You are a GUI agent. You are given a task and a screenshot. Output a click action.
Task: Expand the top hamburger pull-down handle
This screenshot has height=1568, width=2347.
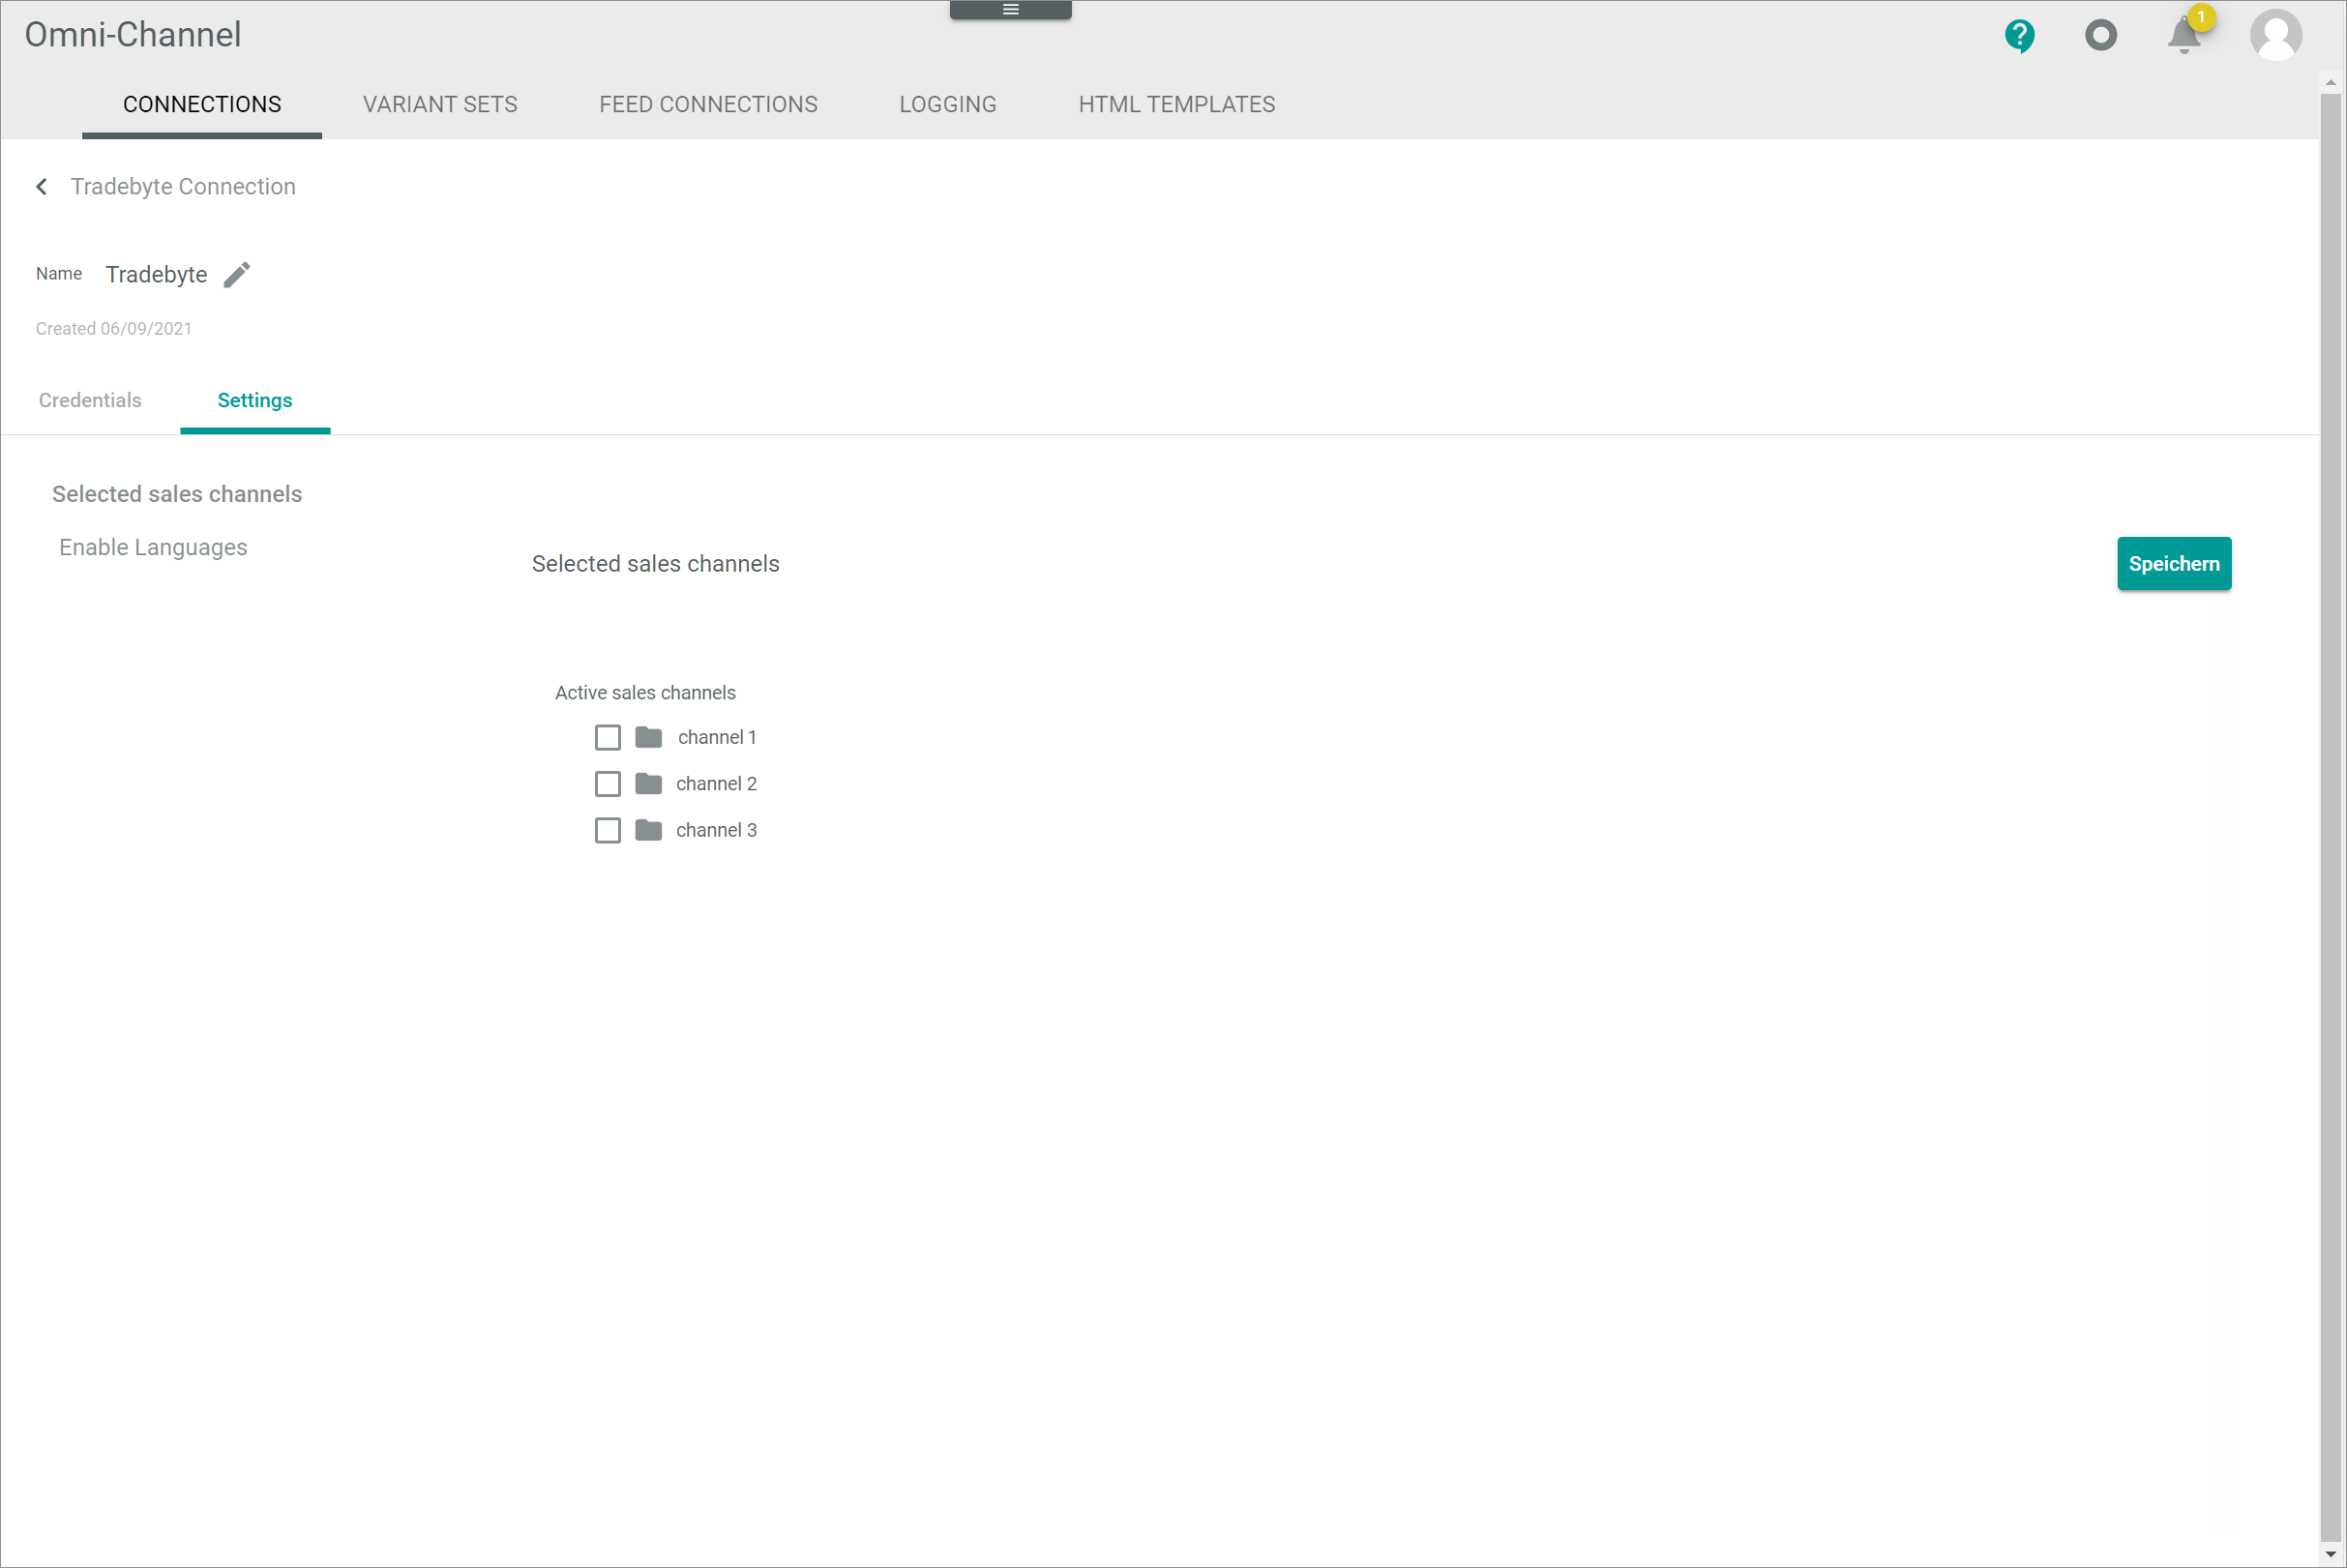1010,10
